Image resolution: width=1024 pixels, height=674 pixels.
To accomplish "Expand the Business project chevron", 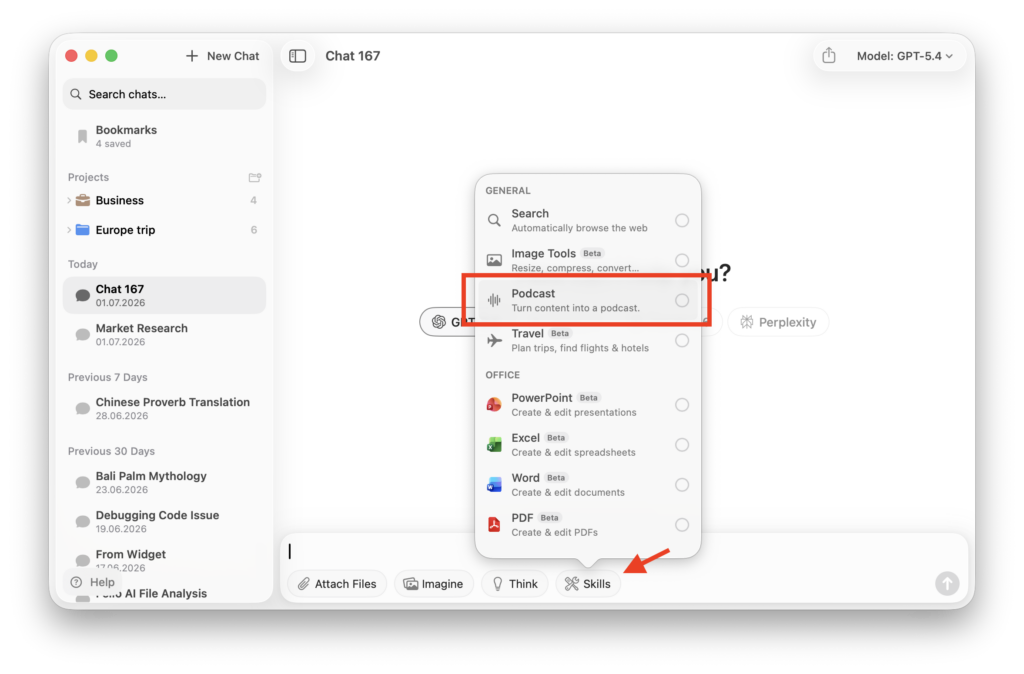I will [69, 201].
